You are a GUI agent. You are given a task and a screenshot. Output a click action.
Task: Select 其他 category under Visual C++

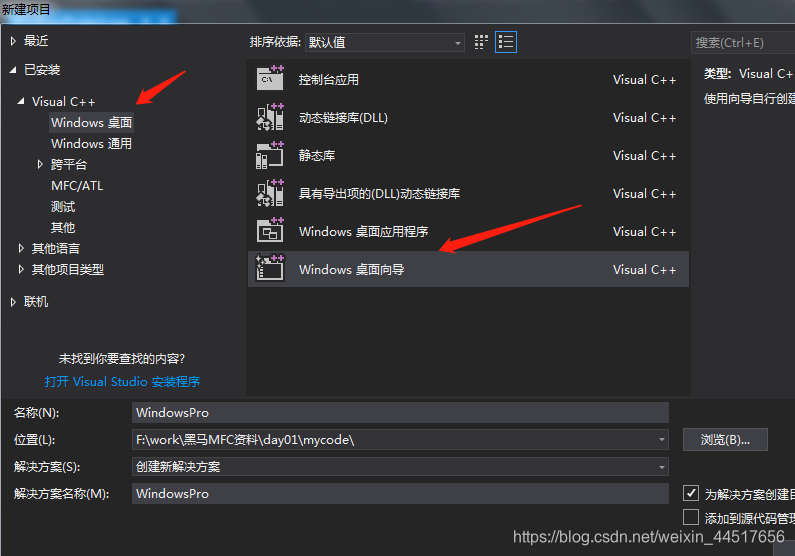[63, 227]
